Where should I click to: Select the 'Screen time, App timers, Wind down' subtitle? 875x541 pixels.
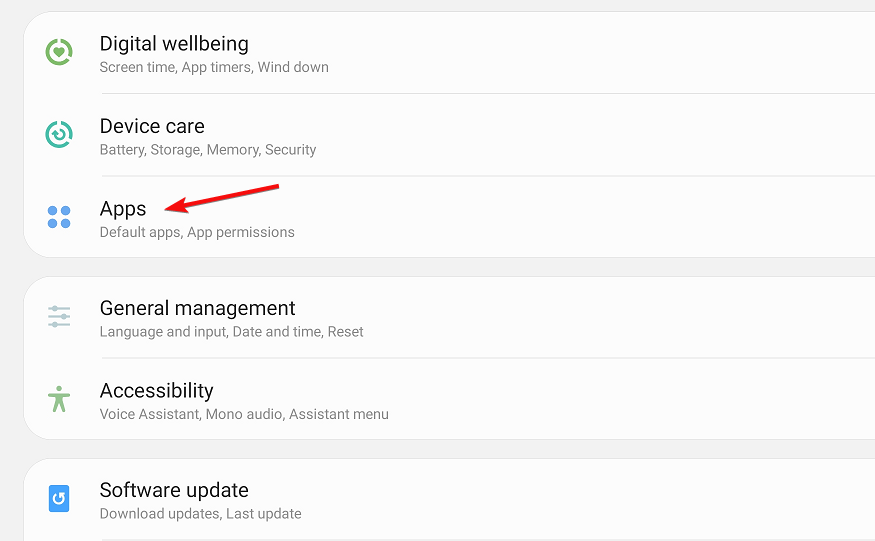[214, 67]
